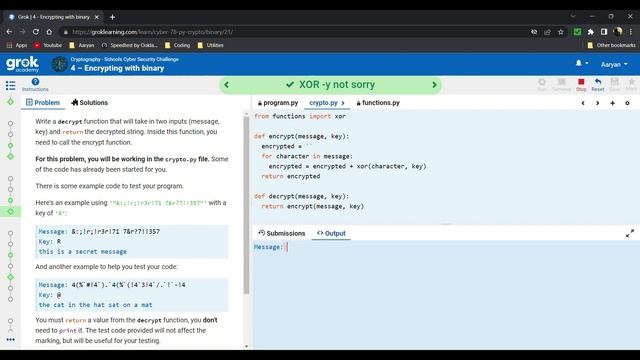This screenshot has height=360, width=640.
Task: Select the highlighted current problem marker
Action: click(10, 211)
